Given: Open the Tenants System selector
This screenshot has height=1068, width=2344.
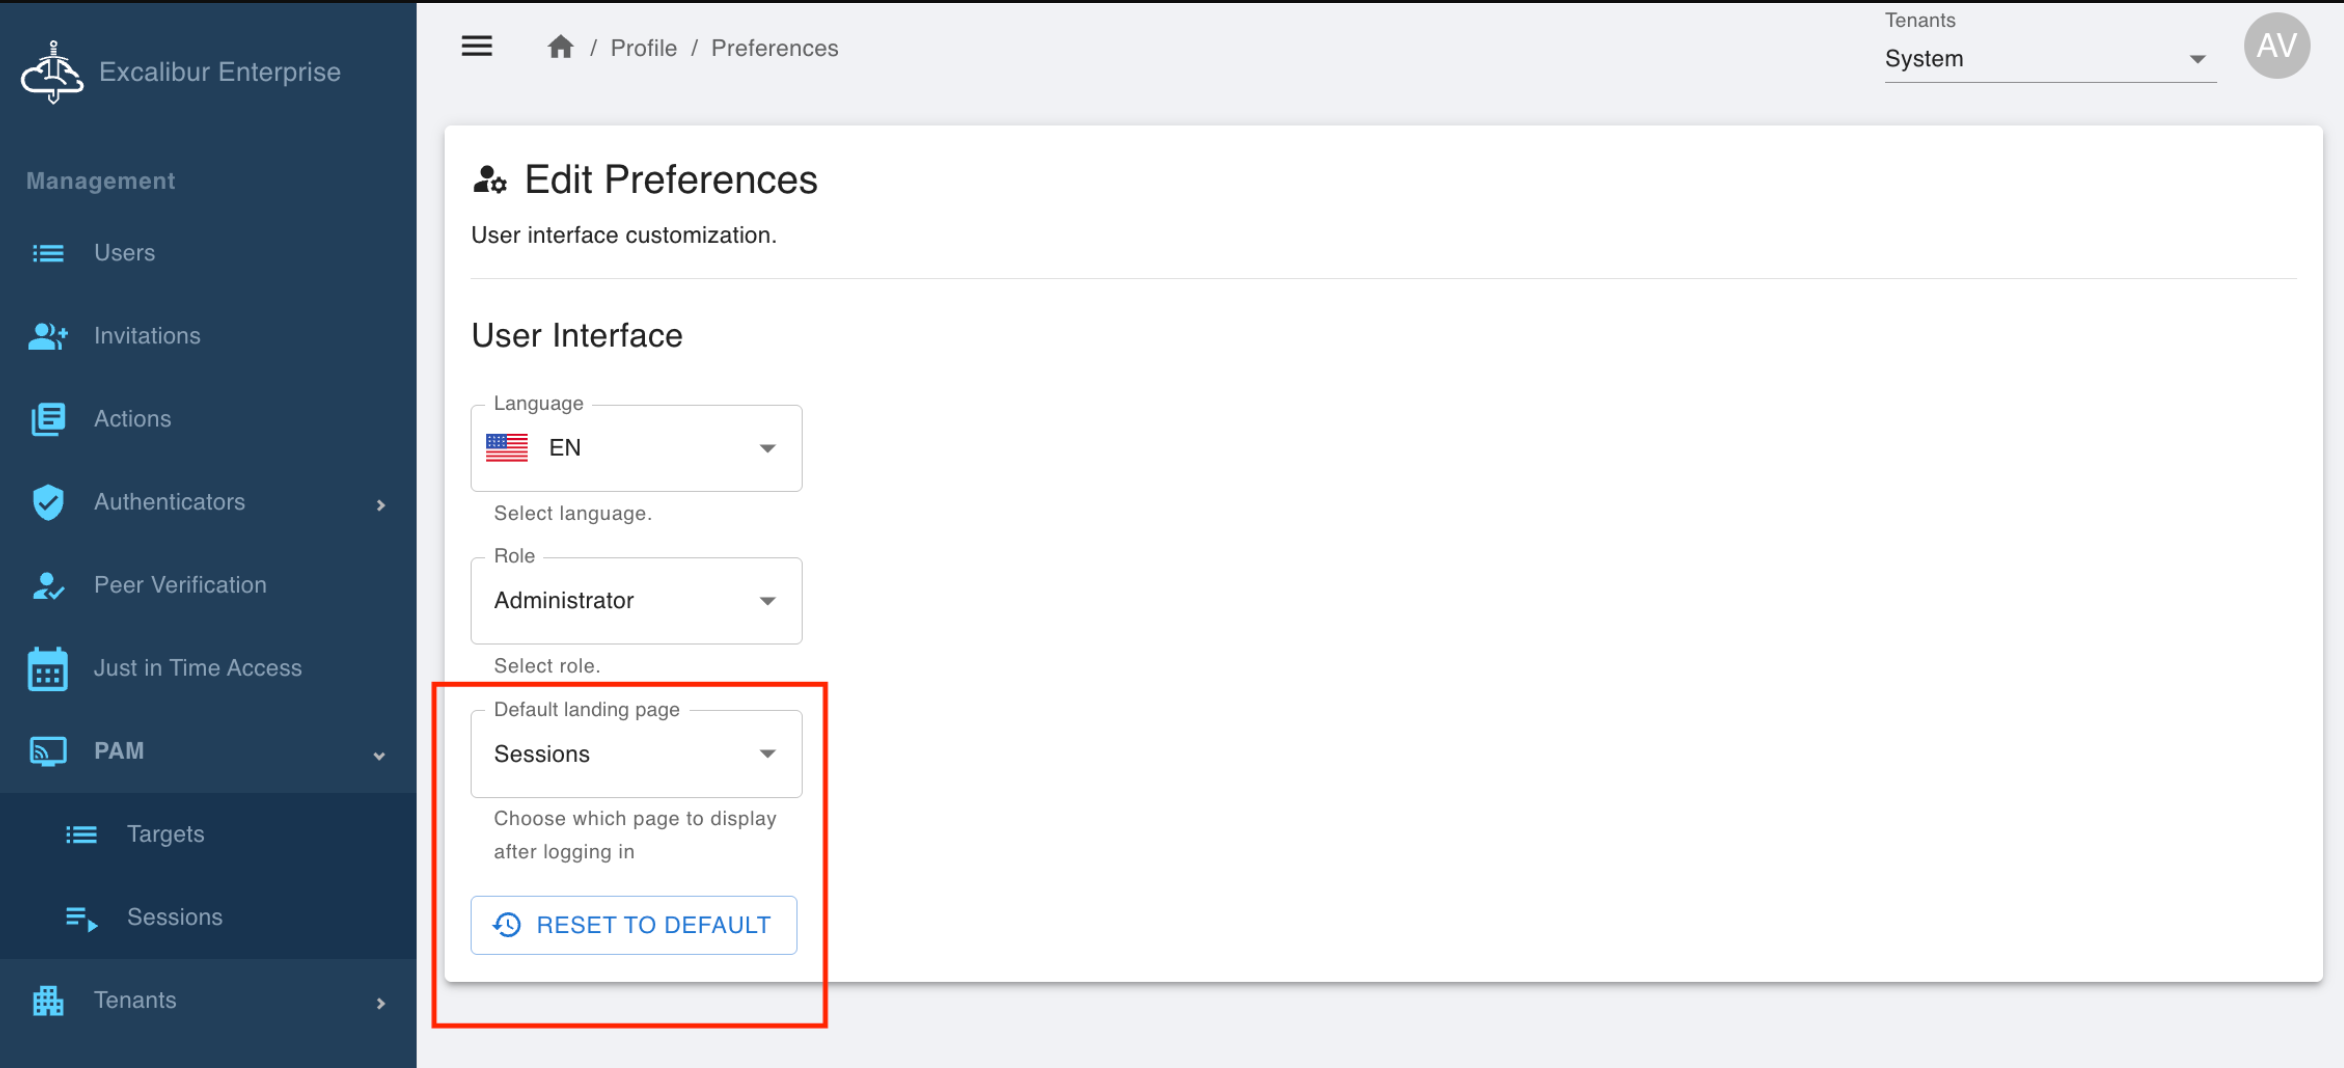Looking at the screenshot, I should click(2048, 59).
